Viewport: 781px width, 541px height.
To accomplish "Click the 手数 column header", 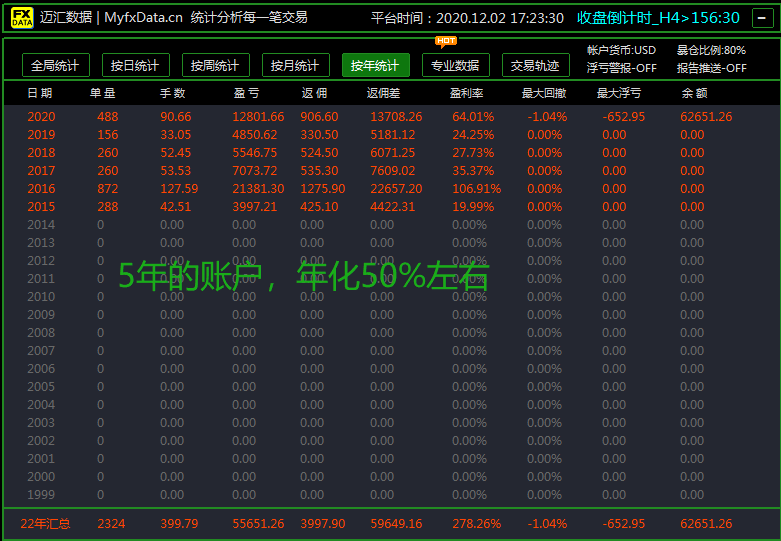I will (x=172, y=93).
